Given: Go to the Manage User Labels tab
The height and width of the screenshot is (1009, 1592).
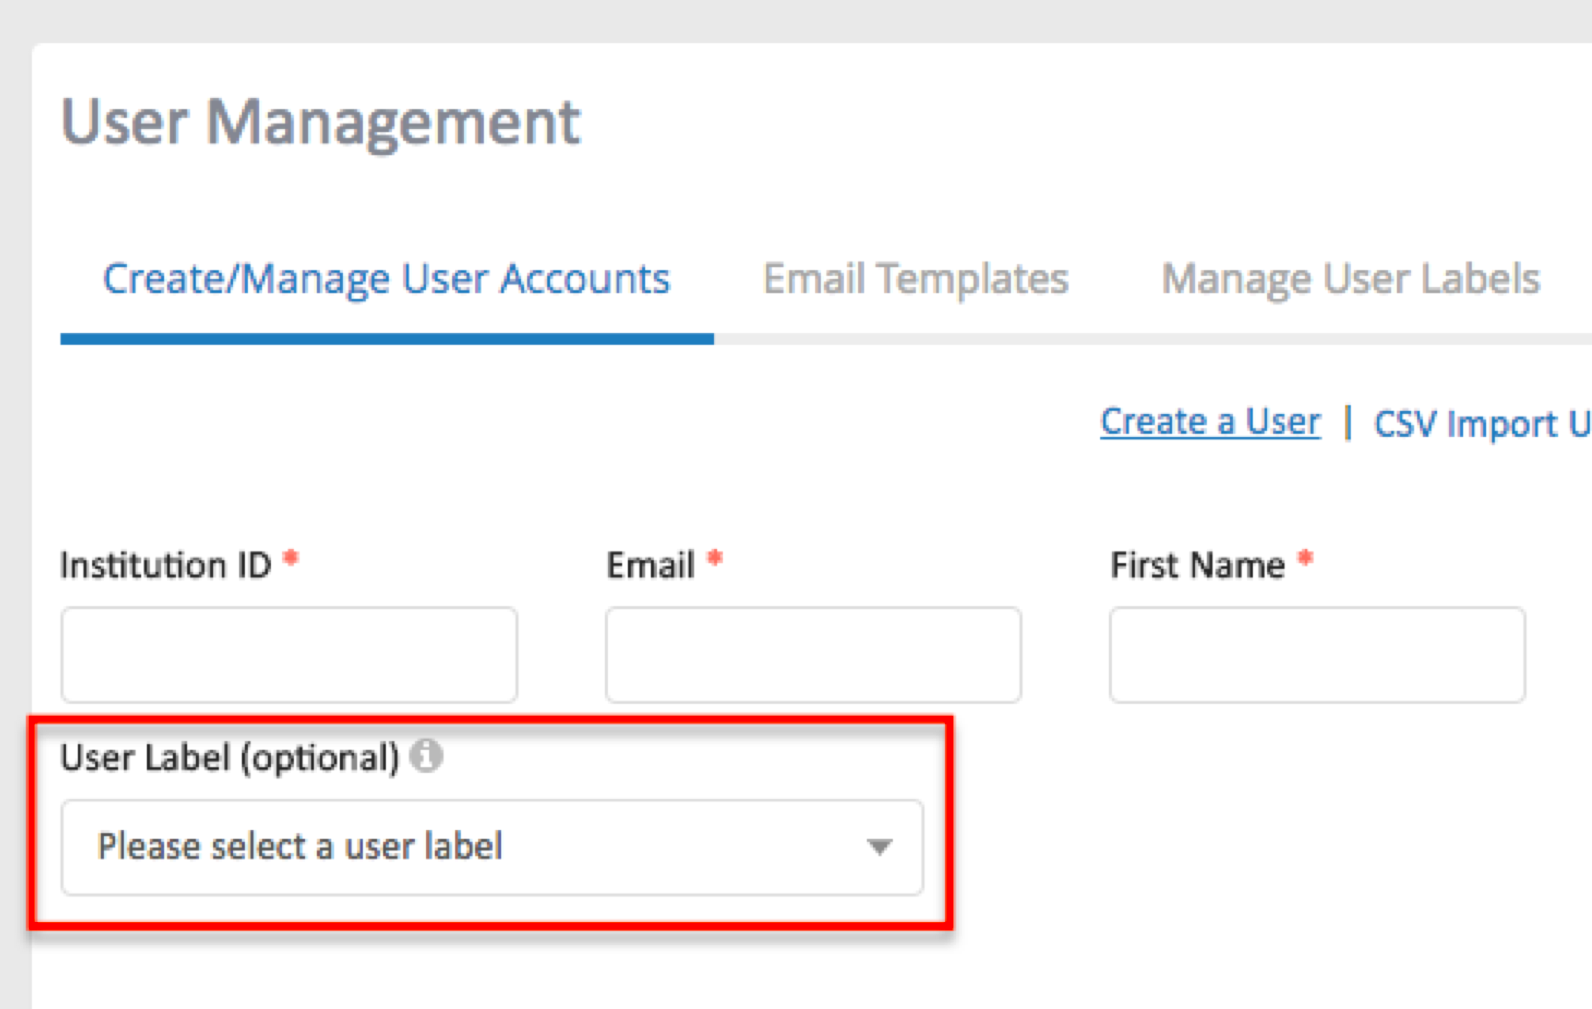Looking at the screenshot, I should 1351,279.
